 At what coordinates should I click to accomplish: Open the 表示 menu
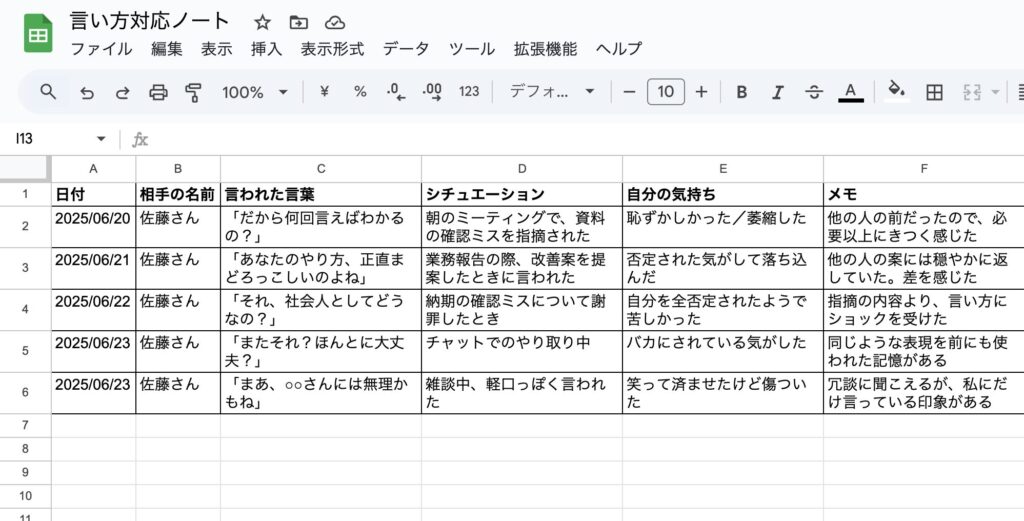[217, 49]
